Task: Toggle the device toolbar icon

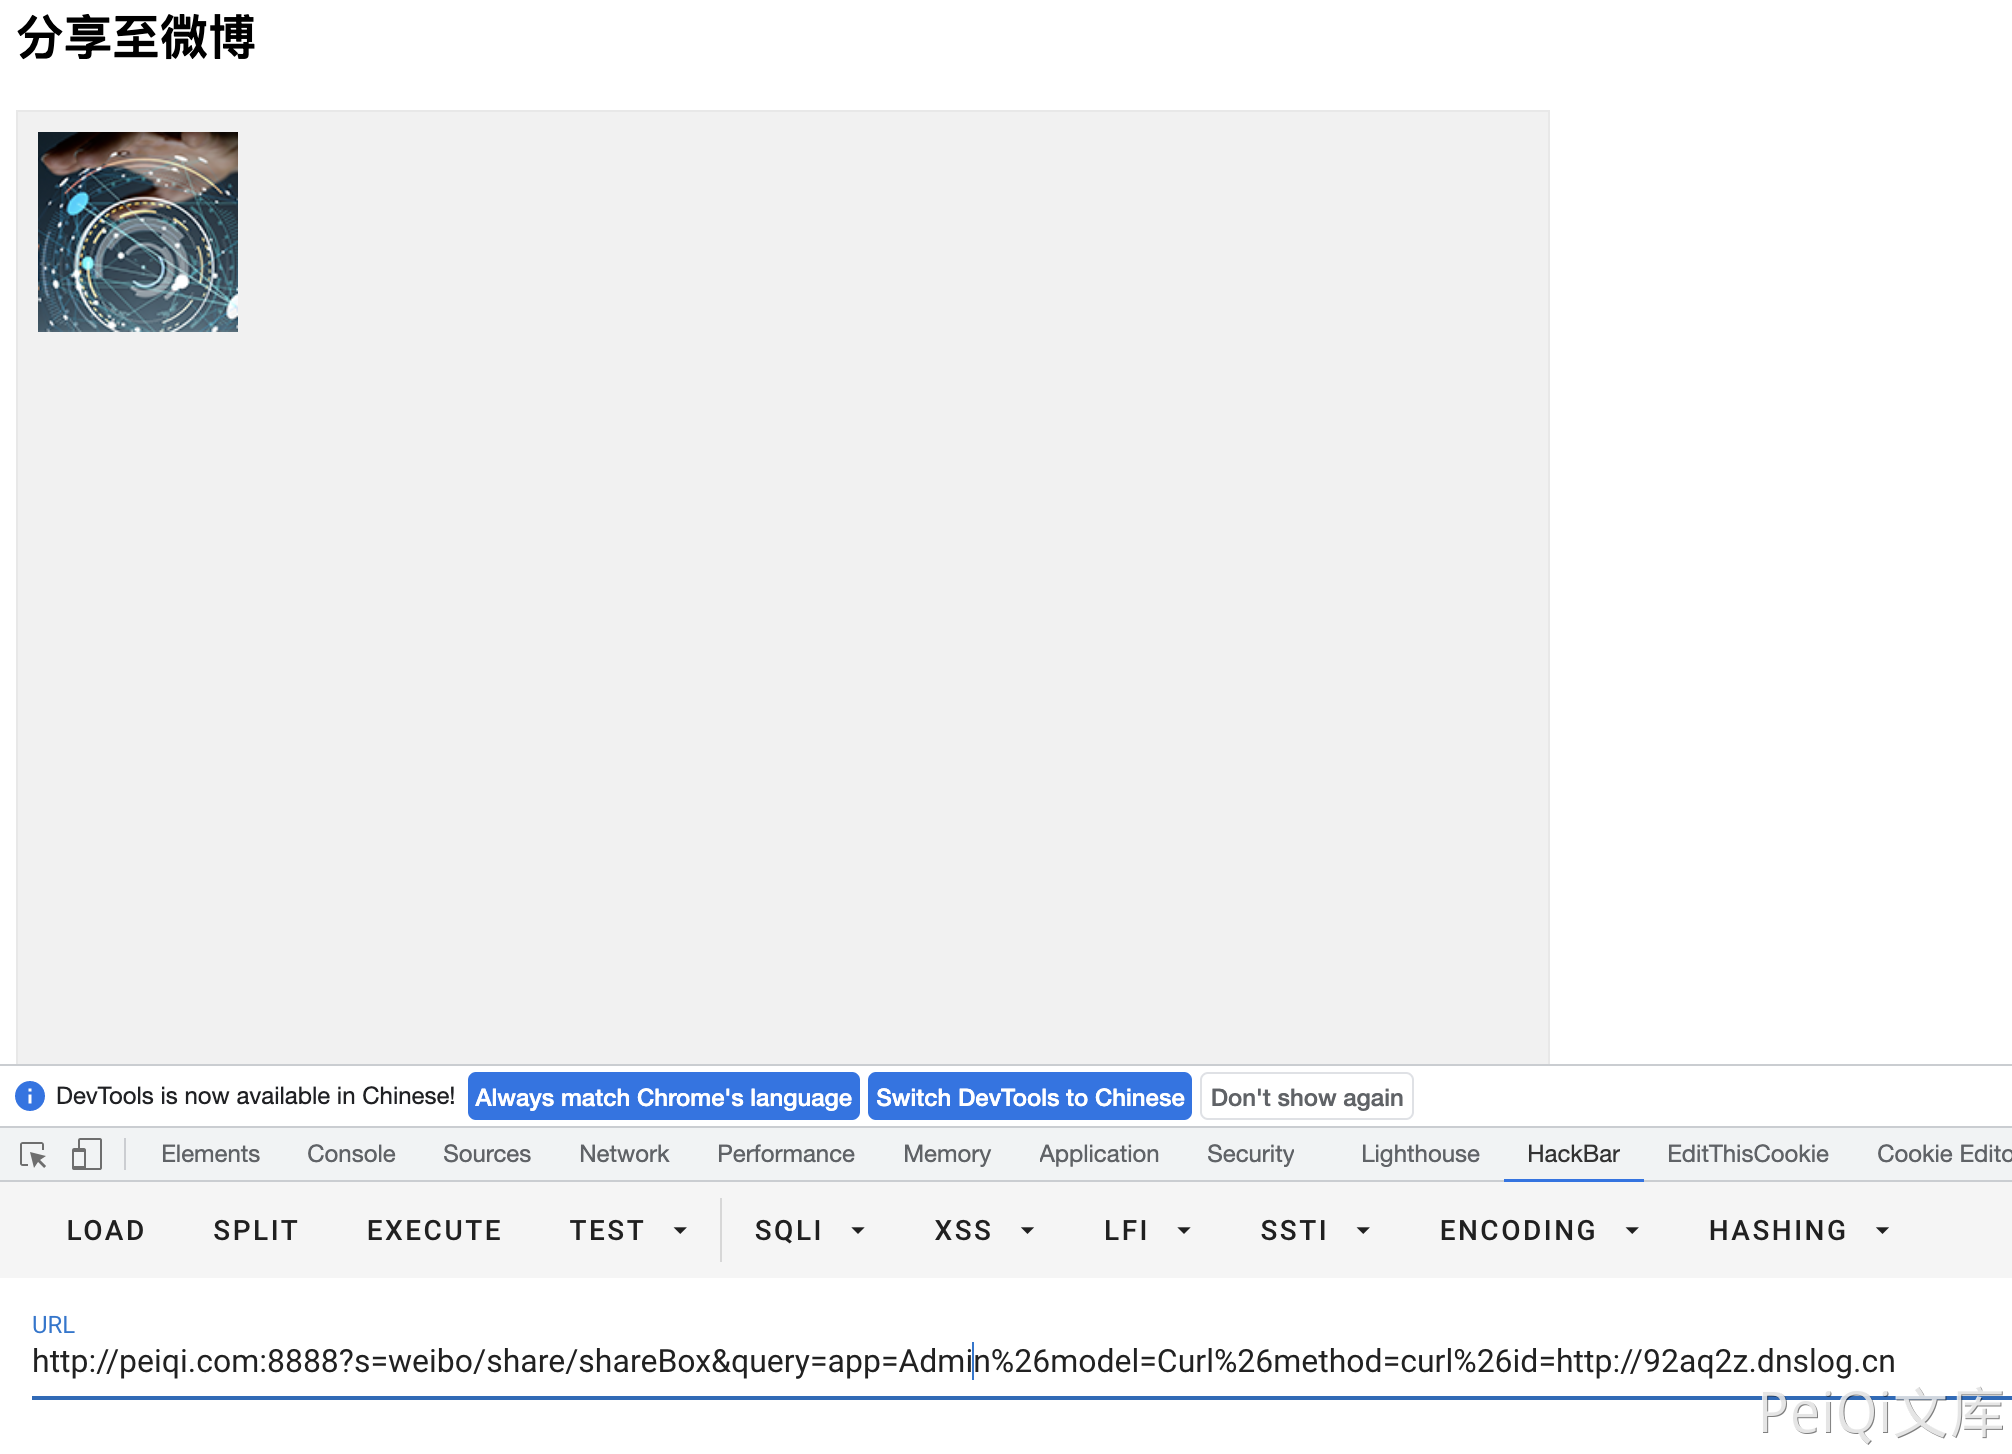Action: tap(87, 1155)
